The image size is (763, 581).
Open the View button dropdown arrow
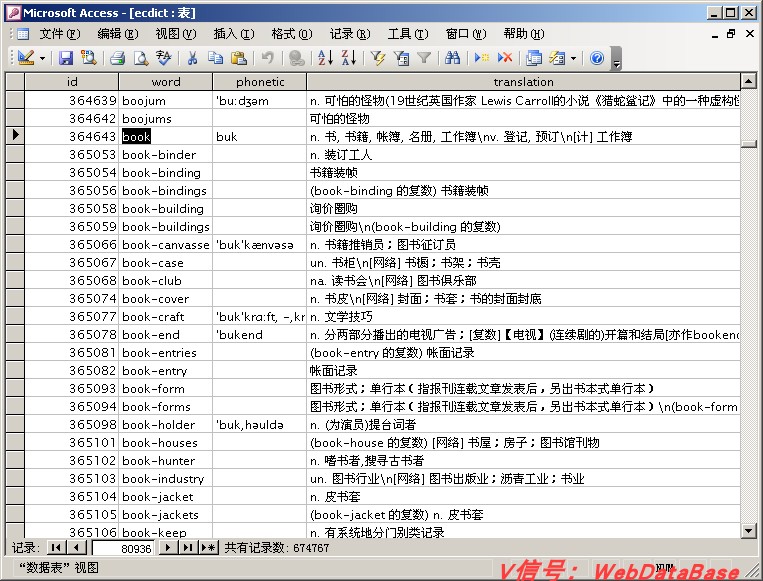click(43, 58)
